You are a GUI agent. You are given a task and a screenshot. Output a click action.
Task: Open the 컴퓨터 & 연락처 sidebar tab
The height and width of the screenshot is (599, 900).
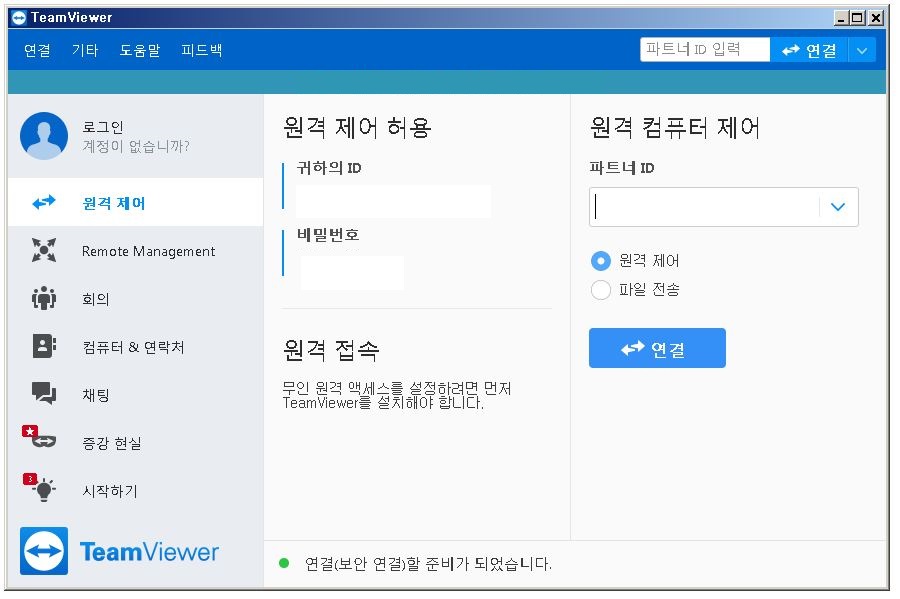click(135, 347)
